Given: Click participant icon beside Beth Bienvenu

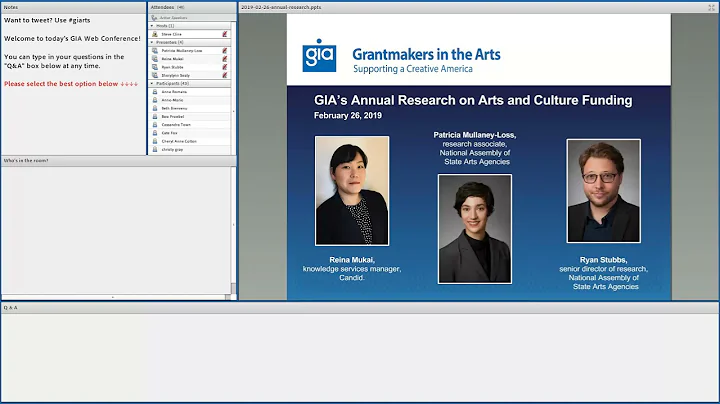Looking at the screenshot, I should (155, 108).
